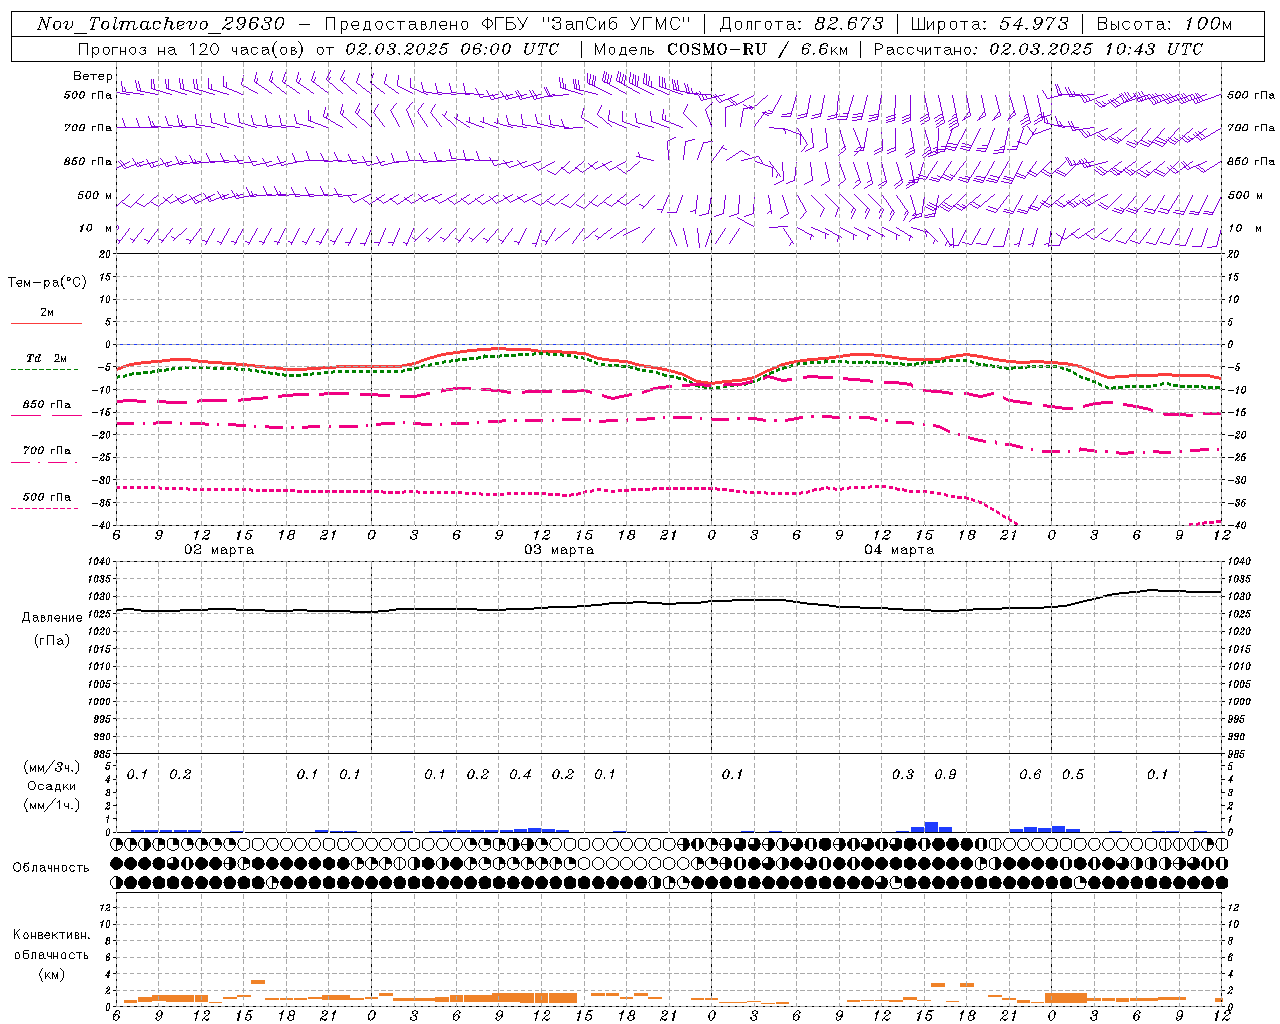This screenshot has width=1280, height=1024.
Task: Click the '03 марта' date label
Action: coord(559,550)
